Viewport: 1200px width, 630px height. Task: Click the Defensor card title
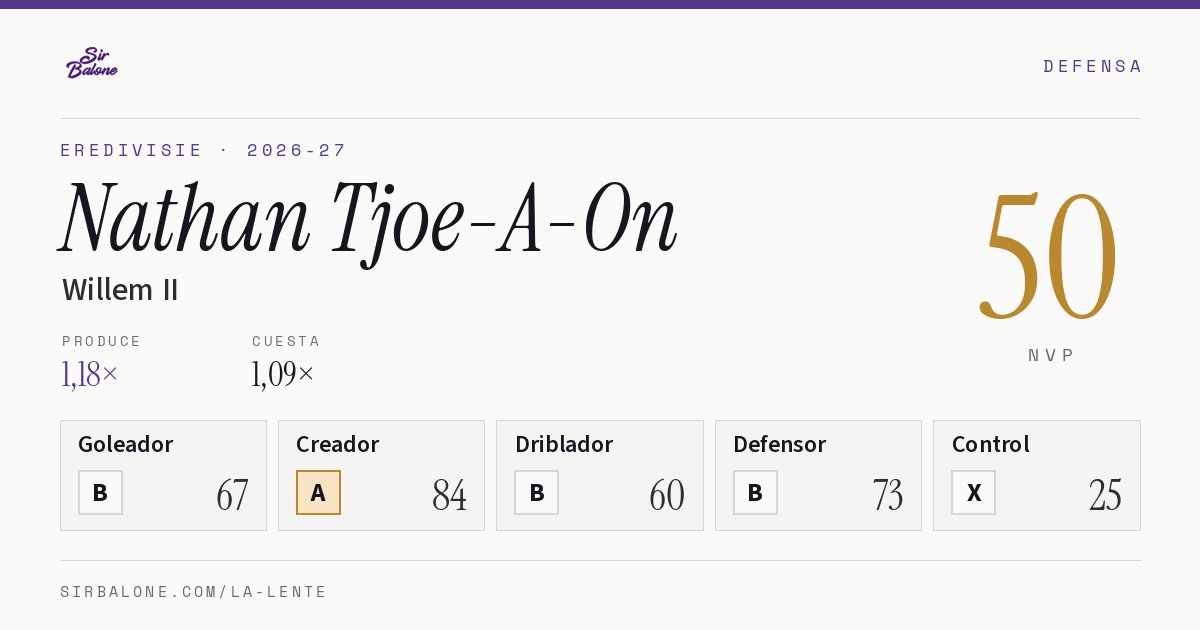(x=780, y=444)
